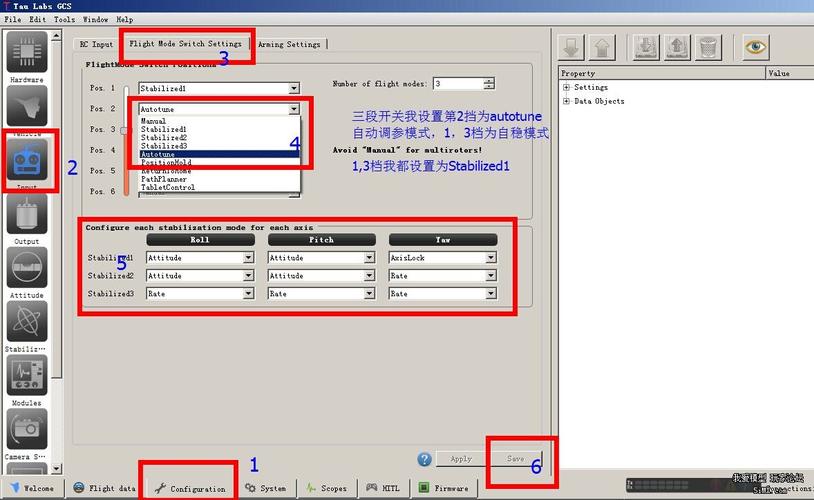The image size is (814, 500).
Task: Toggle the eye view options icon
Action: (x=755, y=47)
